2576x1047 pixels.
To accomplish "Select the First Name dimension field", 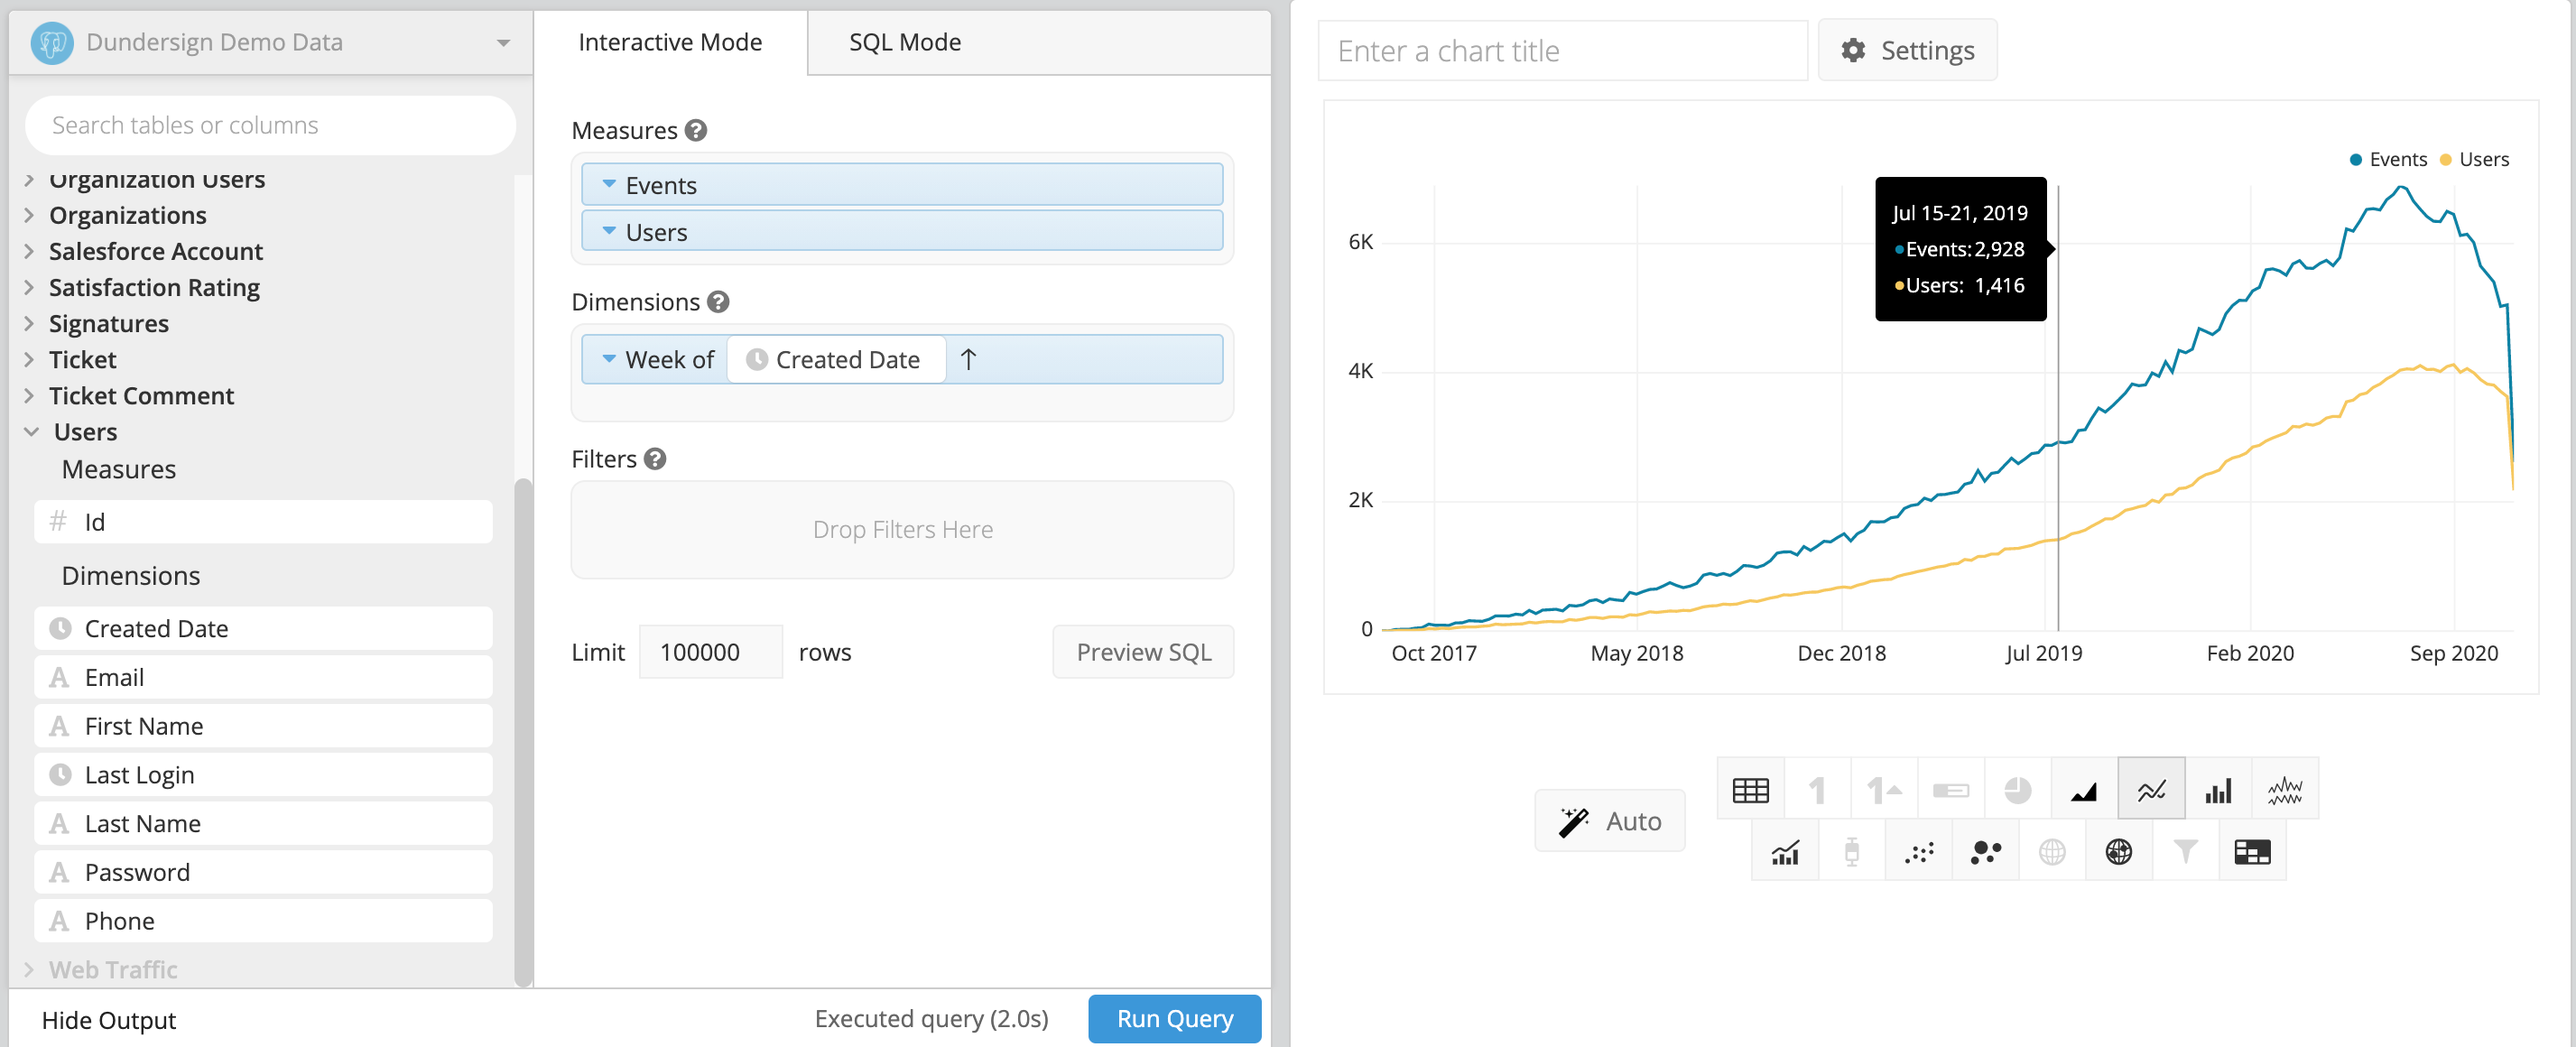I will 263,725.
